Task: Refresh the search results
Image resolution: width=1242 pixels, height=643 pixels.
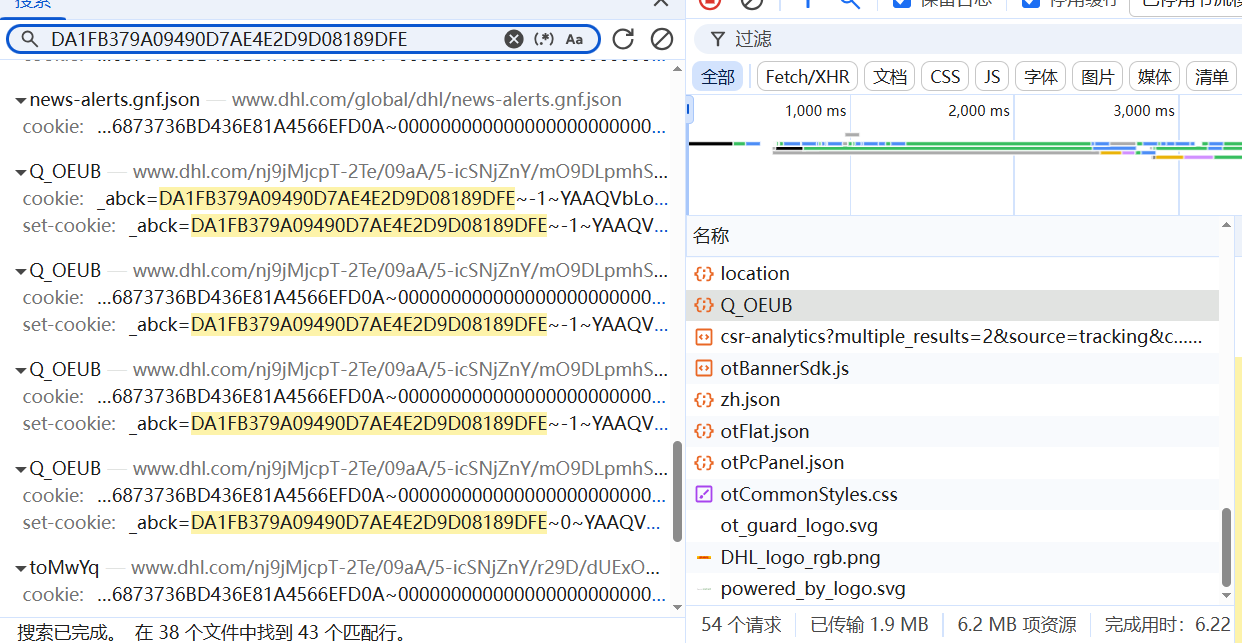Action: tap(623, 39)
